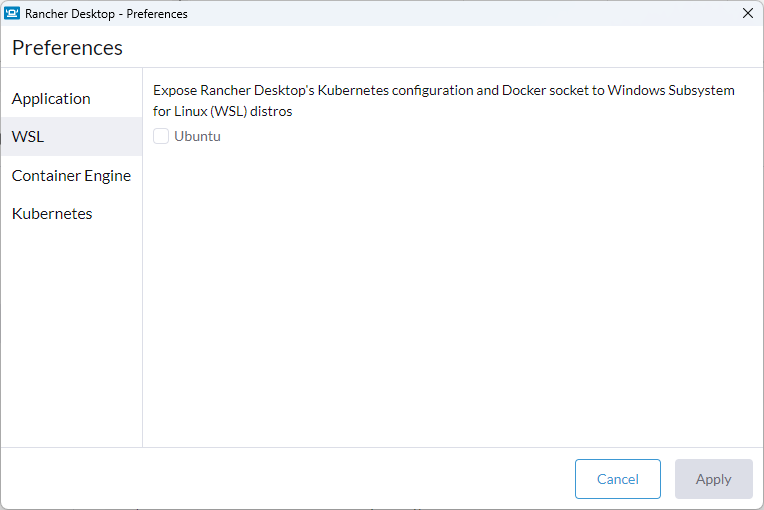Select the WSL preferences section
This screenshot has width=764, height=510.
[71, 136]
